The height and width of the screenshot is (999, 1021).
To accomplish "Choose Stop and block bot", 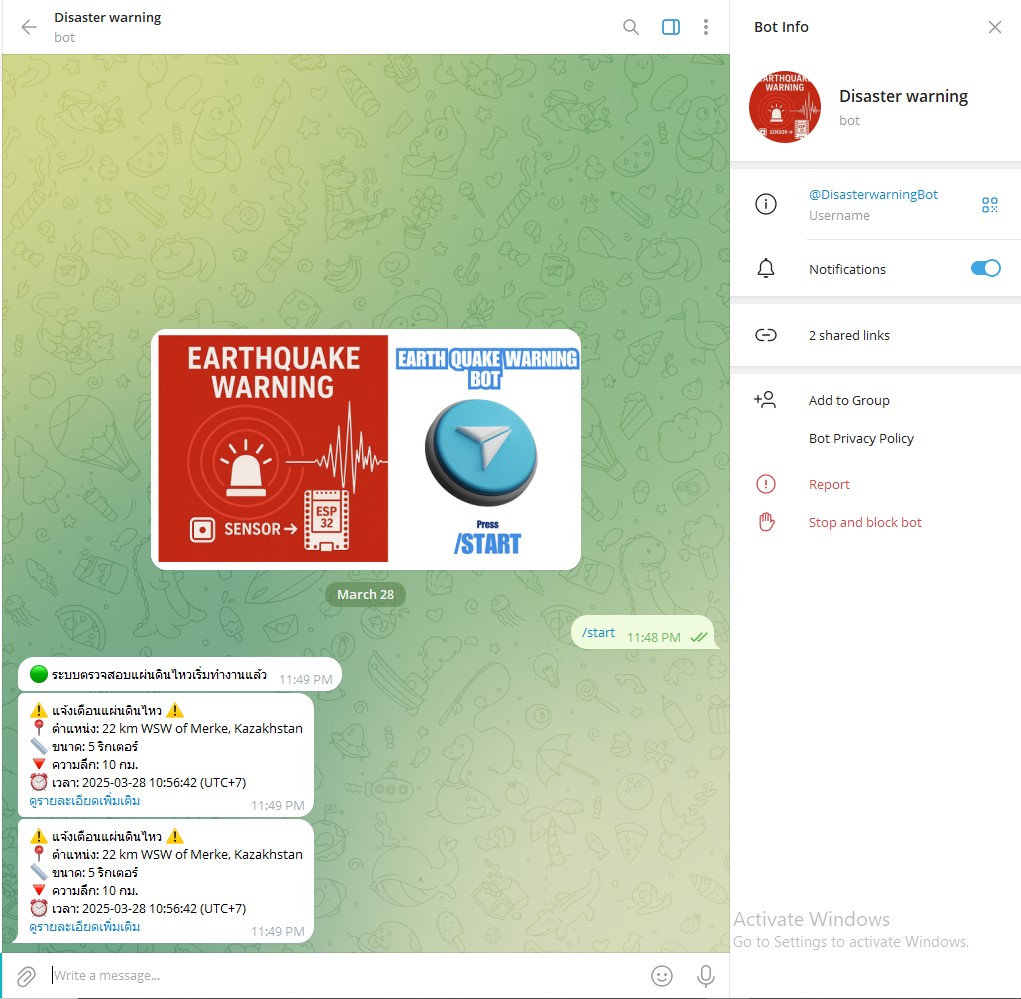I will pos(864,522).
